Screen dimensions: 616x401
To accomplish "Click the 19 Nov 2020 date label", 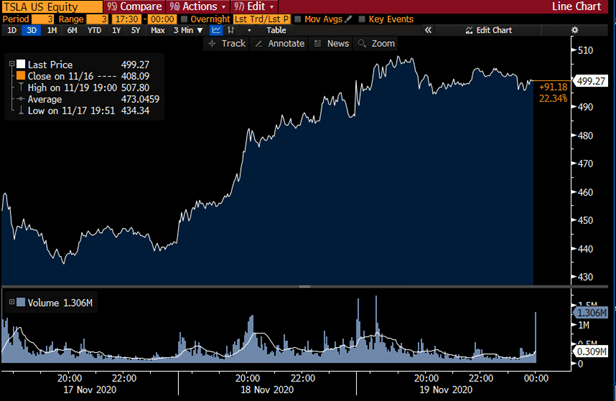I will pos(446,390).
